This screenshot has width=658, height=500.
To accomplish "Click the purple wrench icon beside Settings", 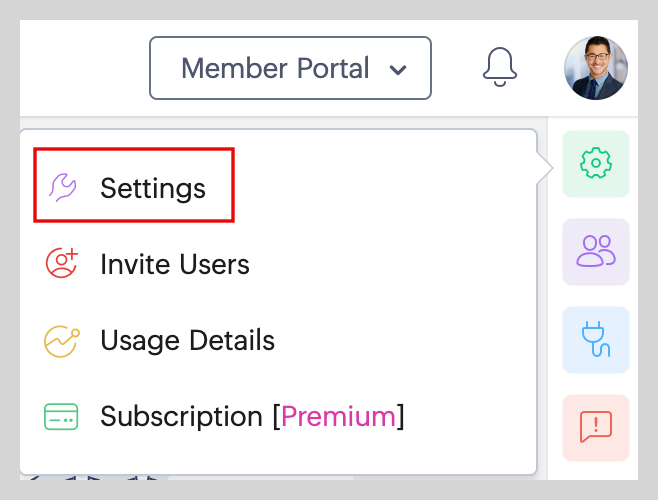I will [62, 187].
